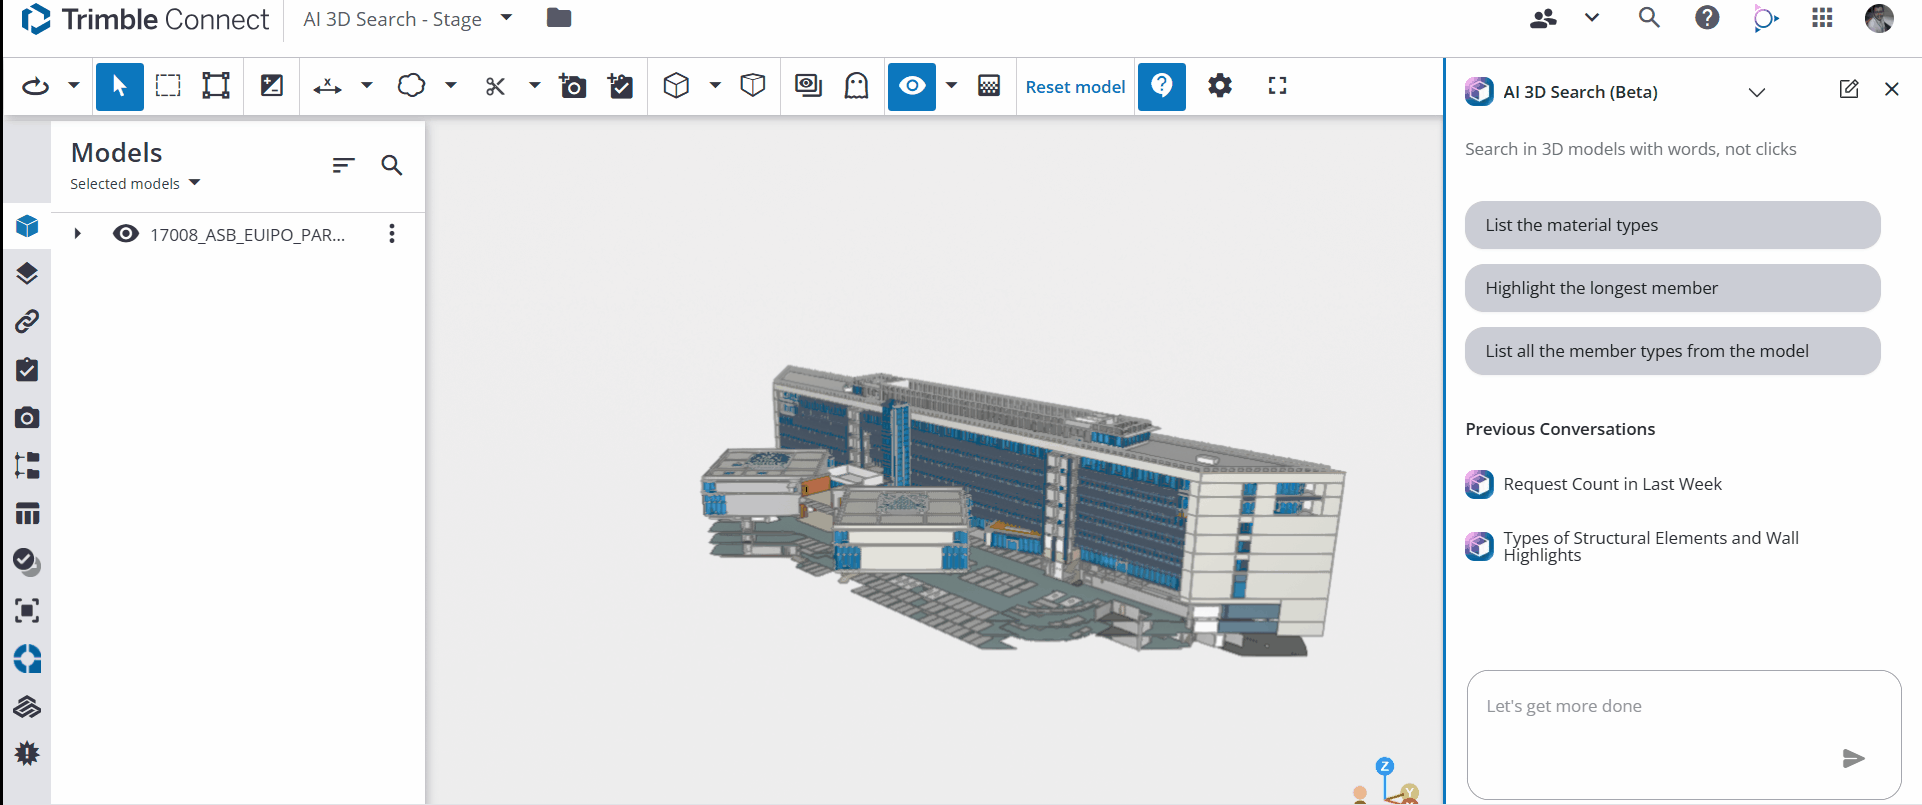
Task: Open the ghost transparency tool
Action: [x=857, y=86]
